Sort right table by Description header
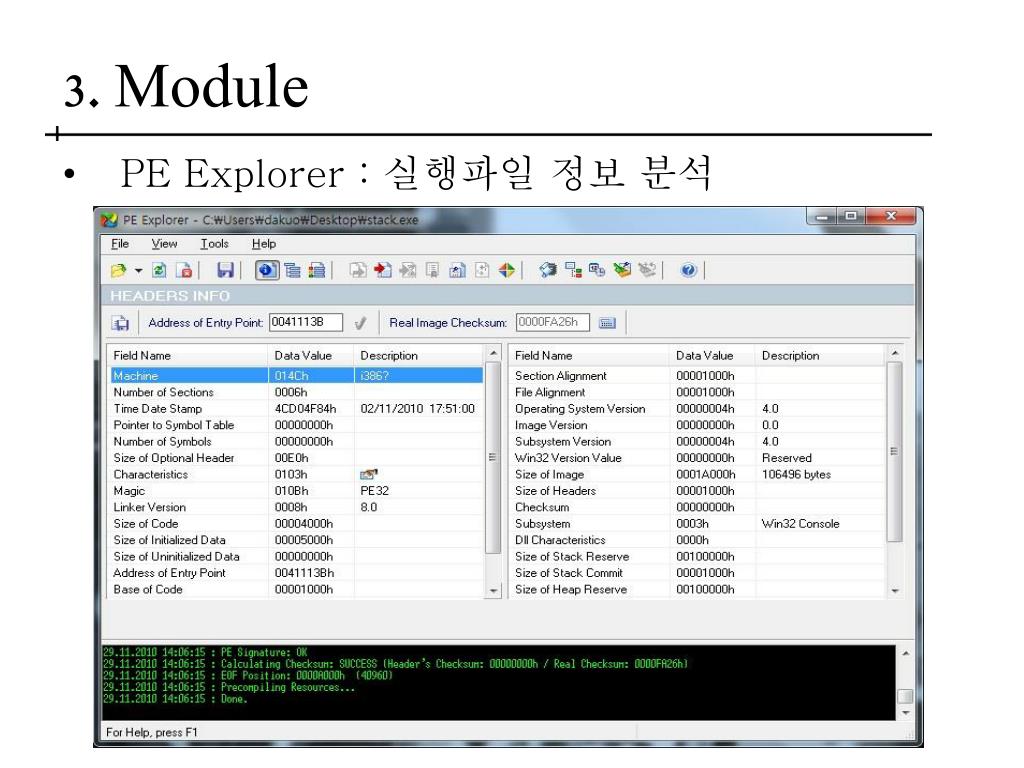The width and height of the screenshot is (1024, 768). tap(821, 355)
